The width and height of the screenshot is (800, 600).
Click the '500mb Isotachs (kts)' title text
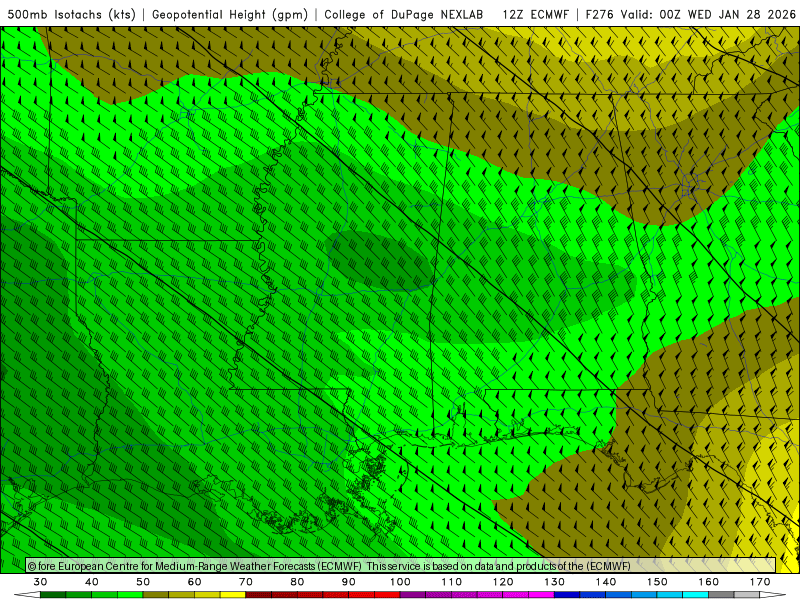point(72,15)
